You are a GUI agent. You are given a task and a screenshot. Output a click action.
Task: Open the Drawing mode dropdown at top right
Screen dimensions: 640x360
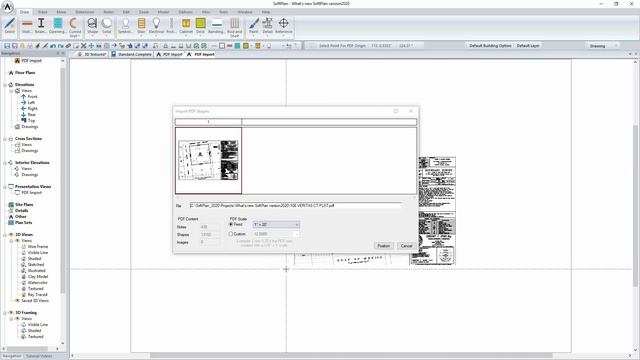click(603, 46)
